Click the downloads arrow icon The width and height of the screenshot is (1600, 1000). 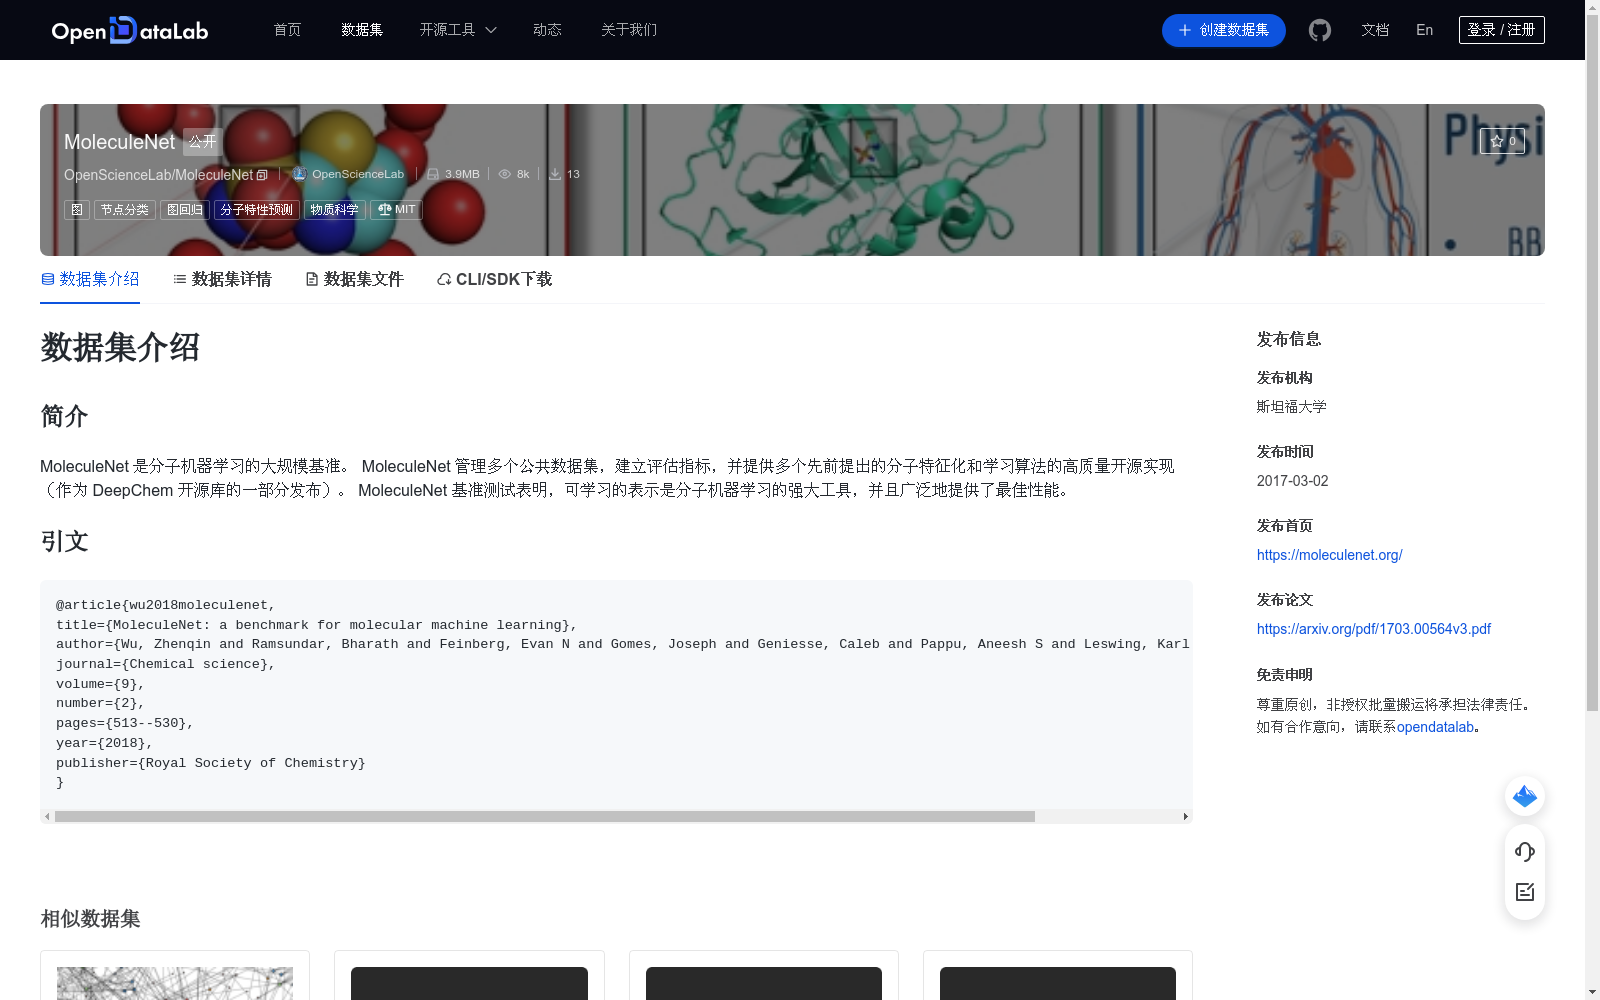click(555, 174)
